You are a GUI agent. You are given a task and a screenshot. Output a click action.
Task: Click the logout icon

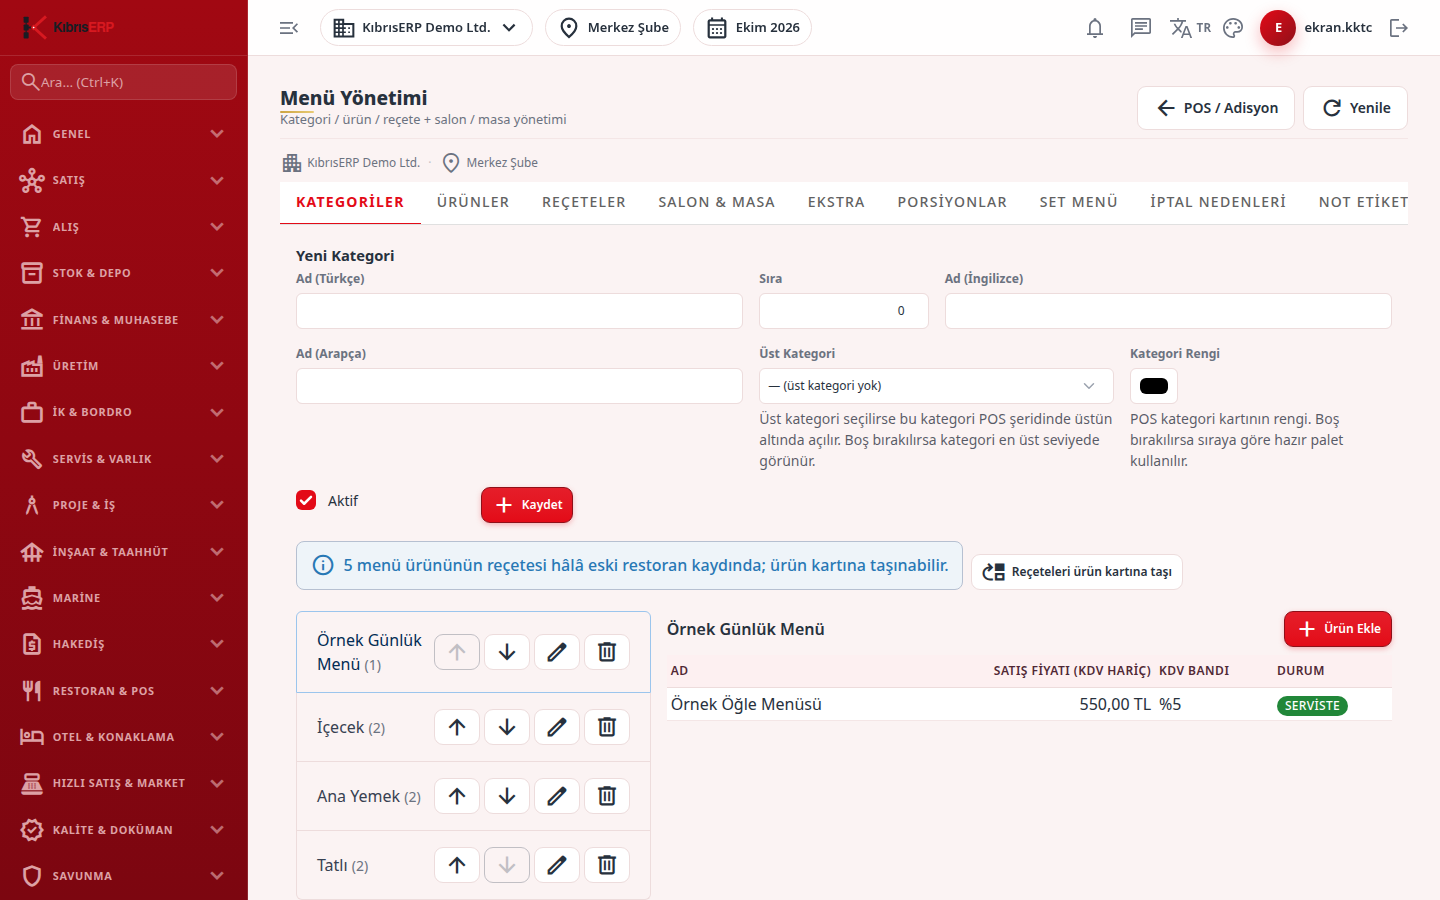click(x=1399, y=28)
